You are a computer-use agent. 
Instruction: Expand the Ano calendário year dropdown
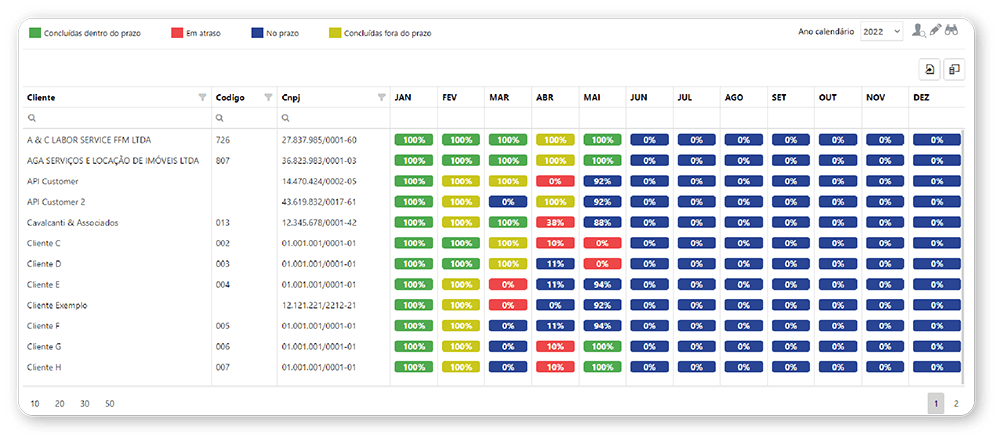tap(881, 31)
